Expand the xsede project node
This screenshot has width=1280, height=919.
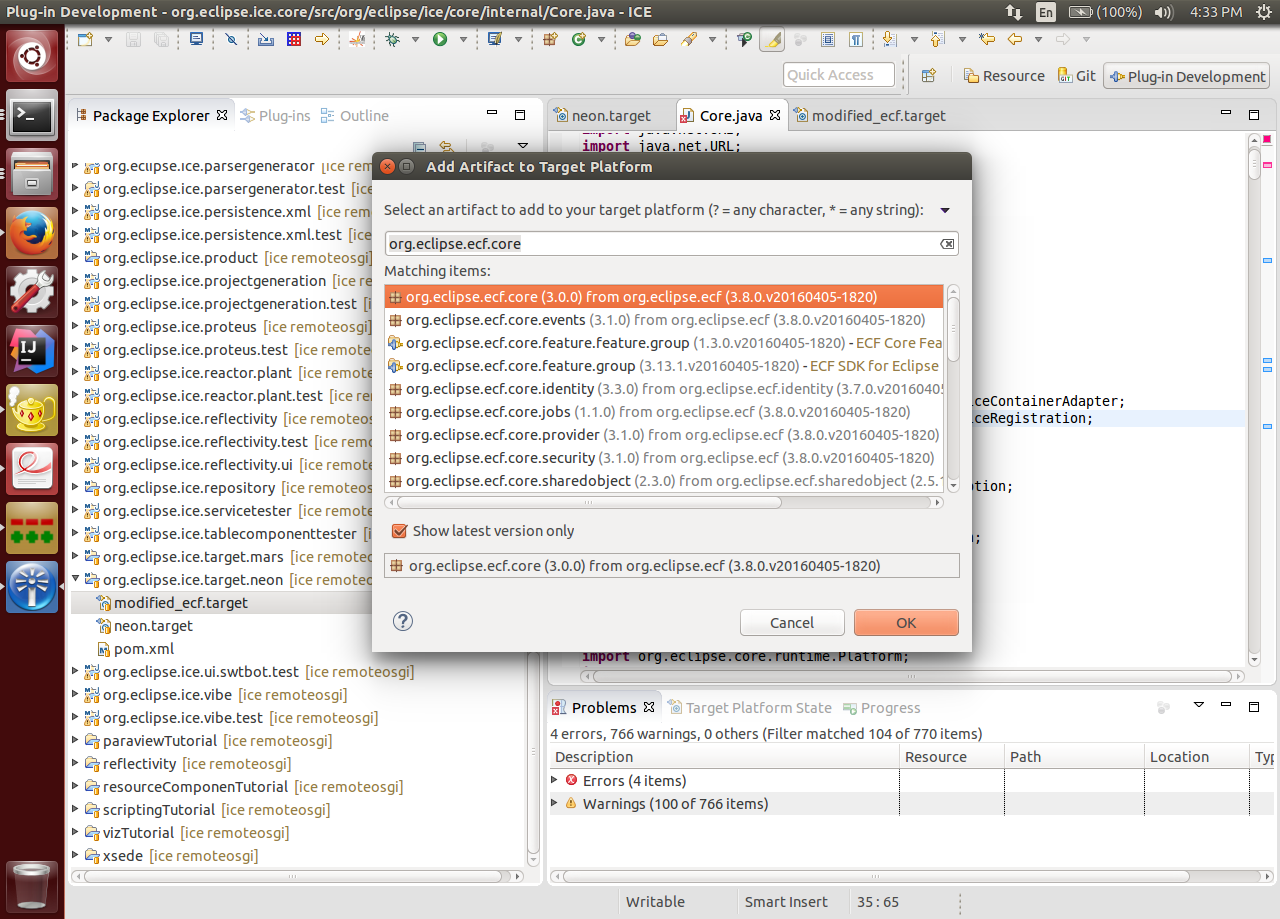pos(76,856)
